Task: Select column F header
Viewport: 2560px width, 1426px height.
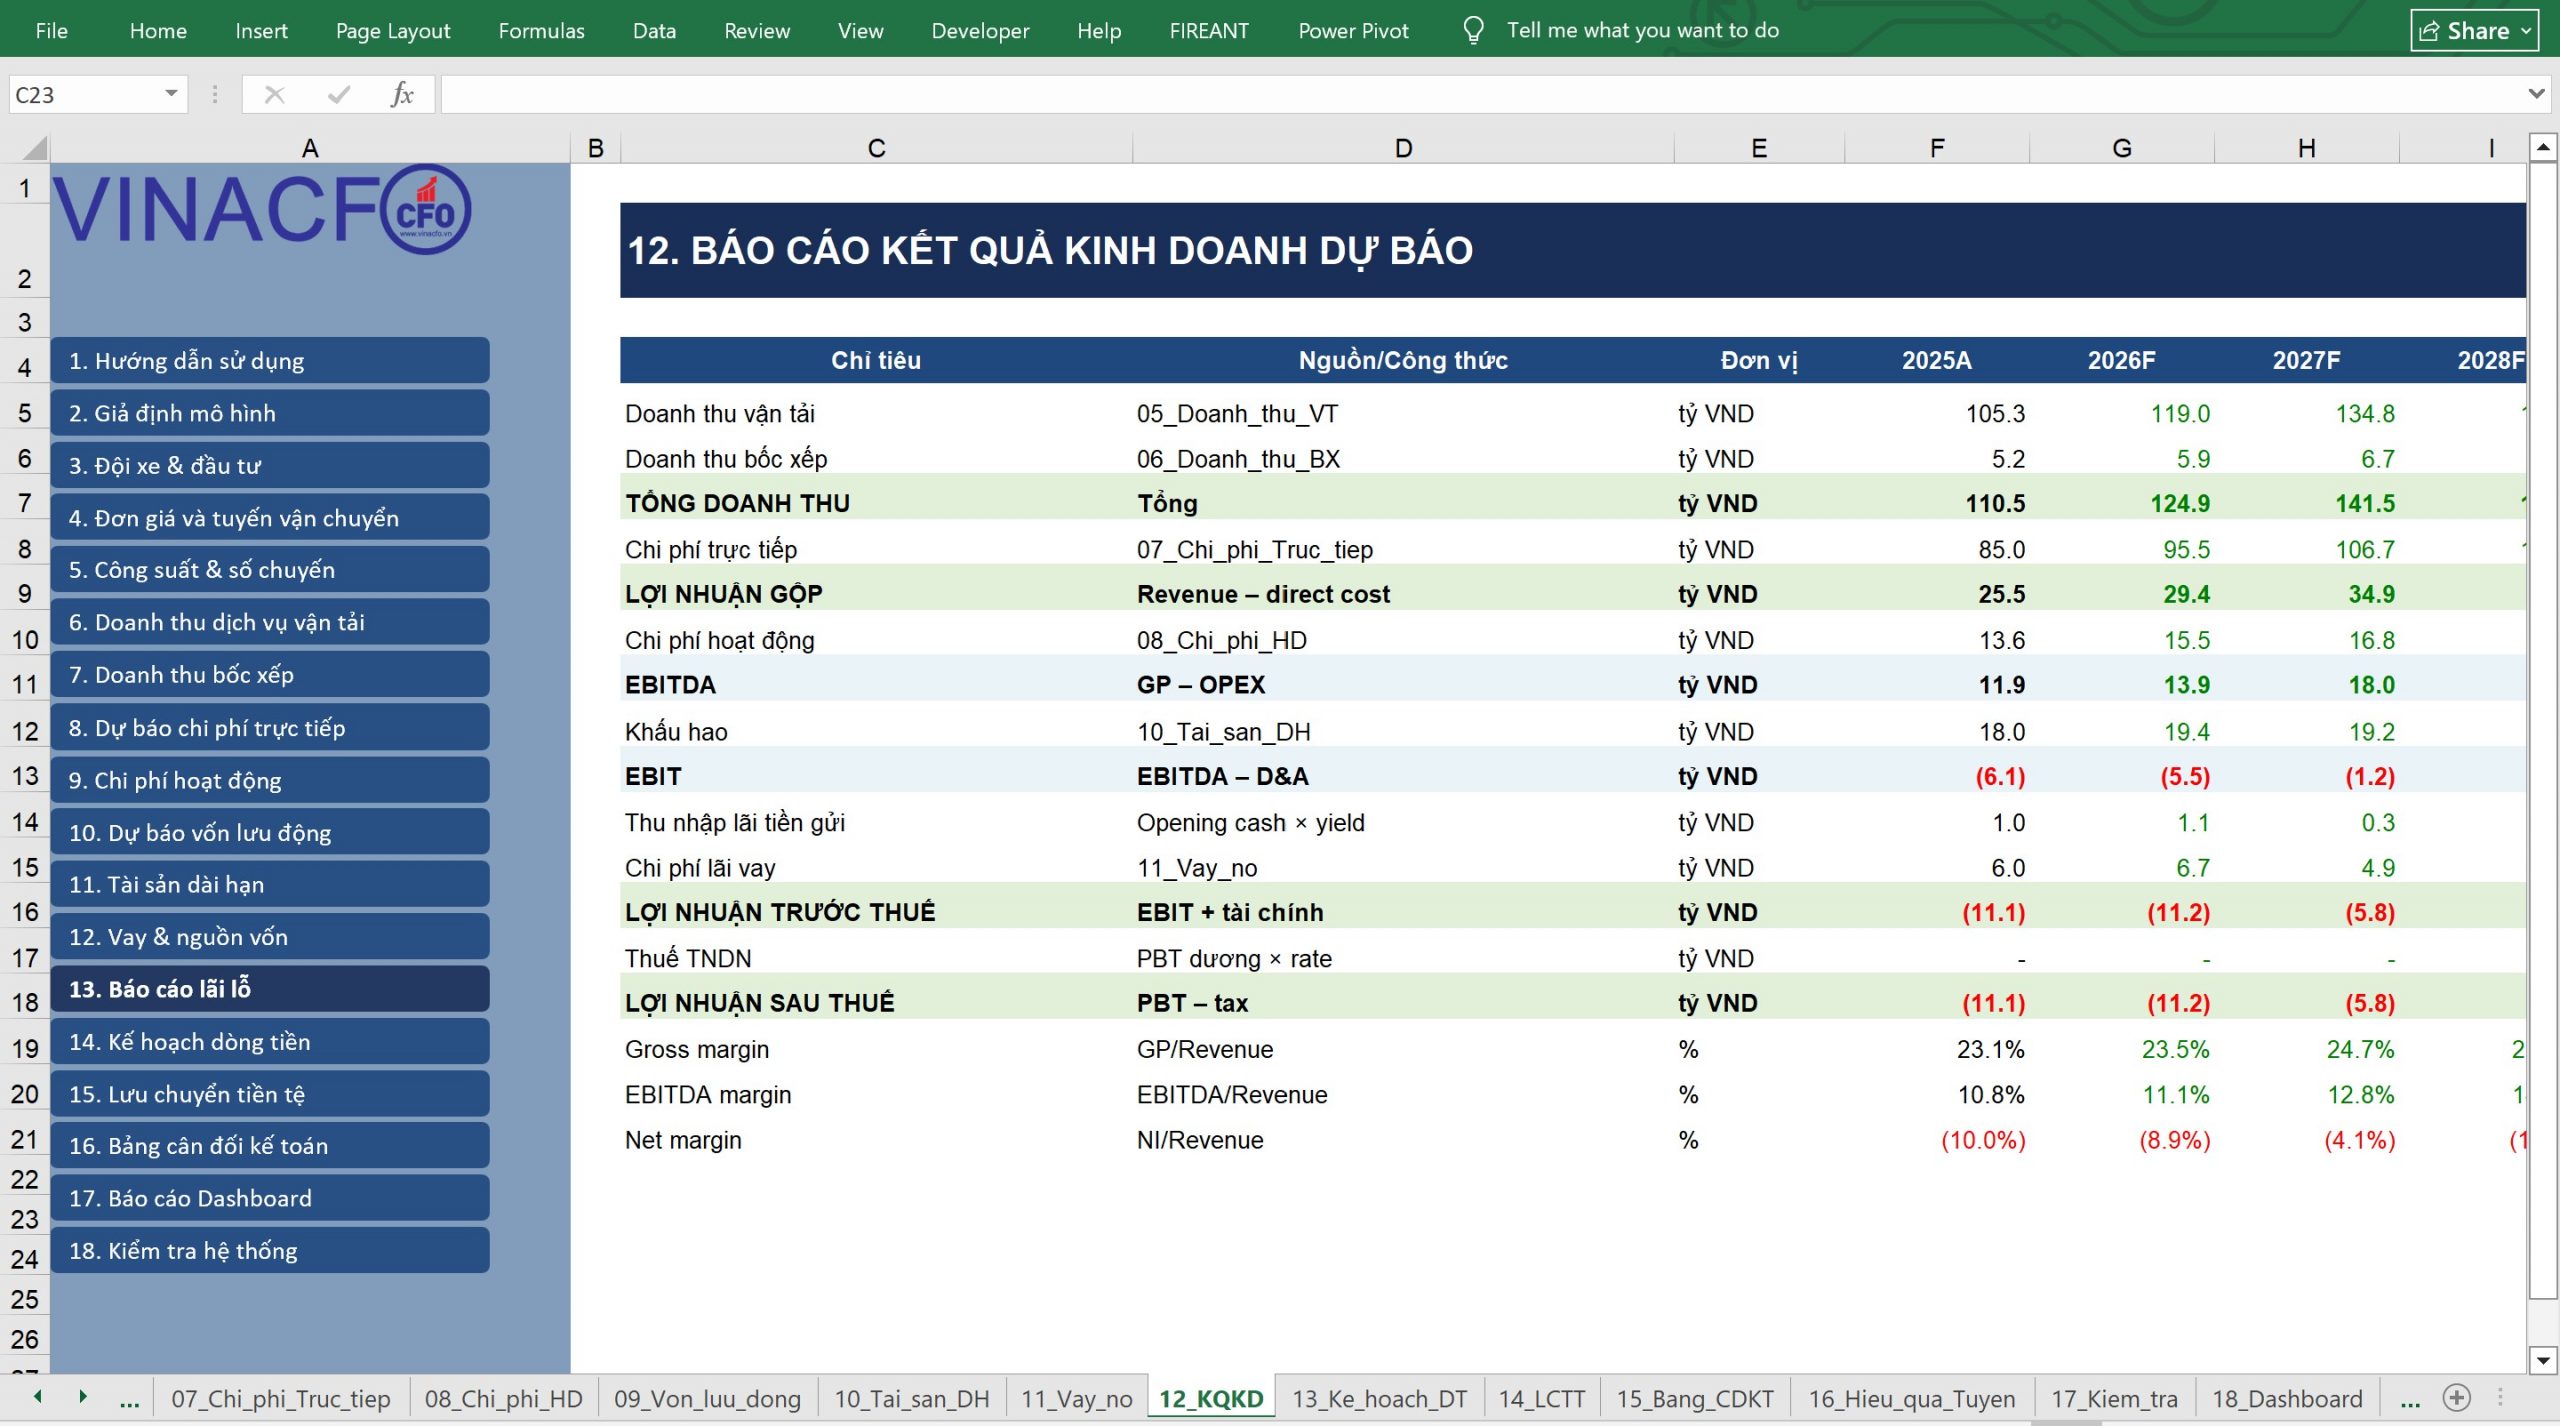Action: point(1937,148)
